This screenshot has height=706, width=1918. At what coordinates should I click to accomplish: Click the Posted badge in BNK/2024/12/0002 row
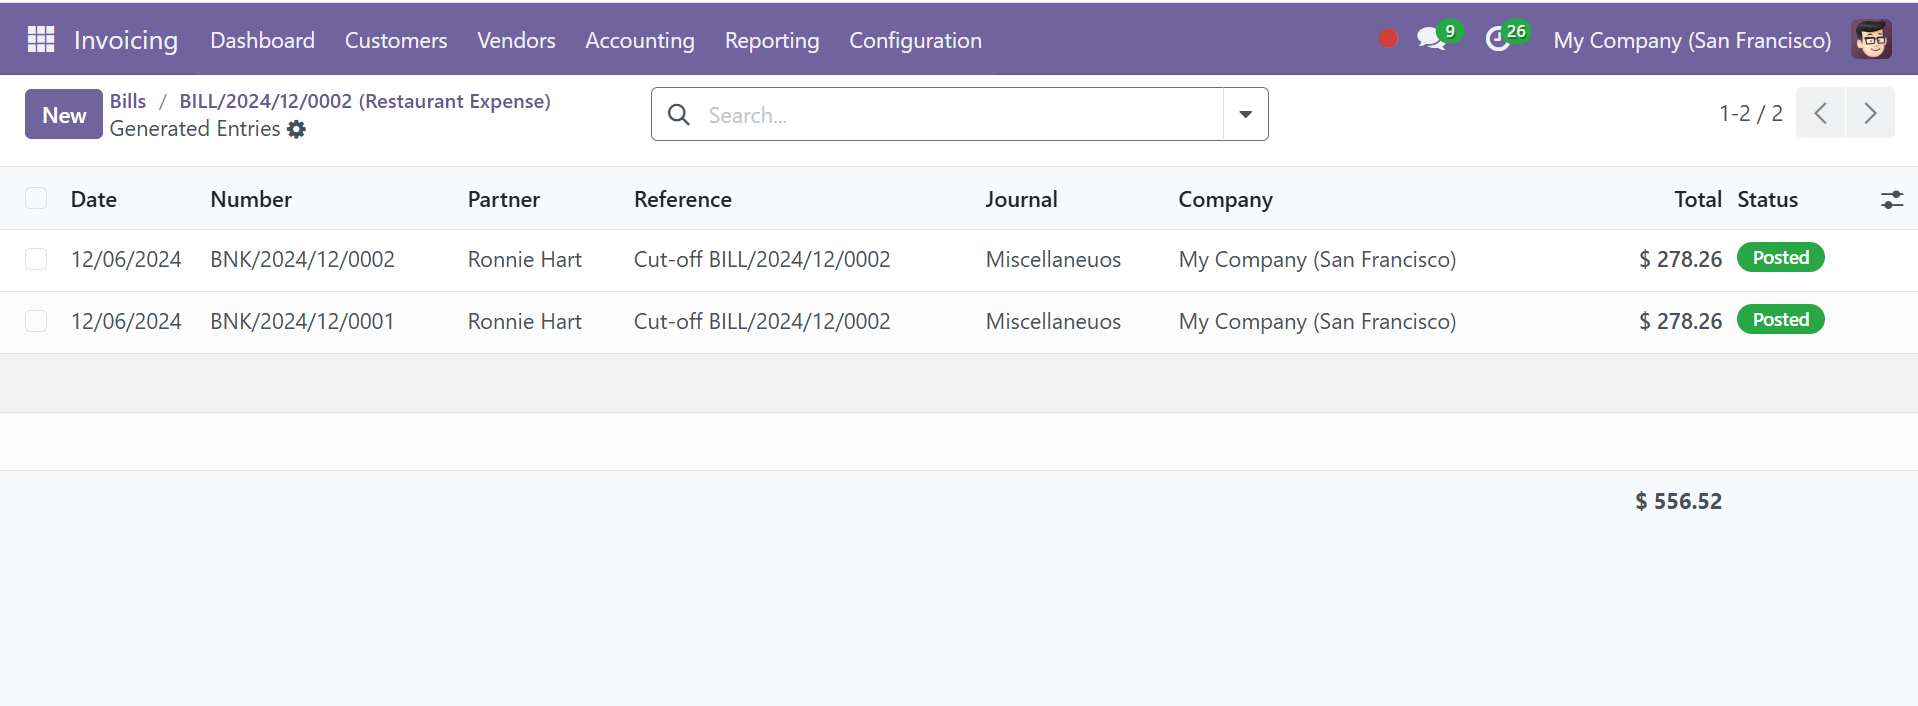pyautogui.click(x=1781, y=258)
